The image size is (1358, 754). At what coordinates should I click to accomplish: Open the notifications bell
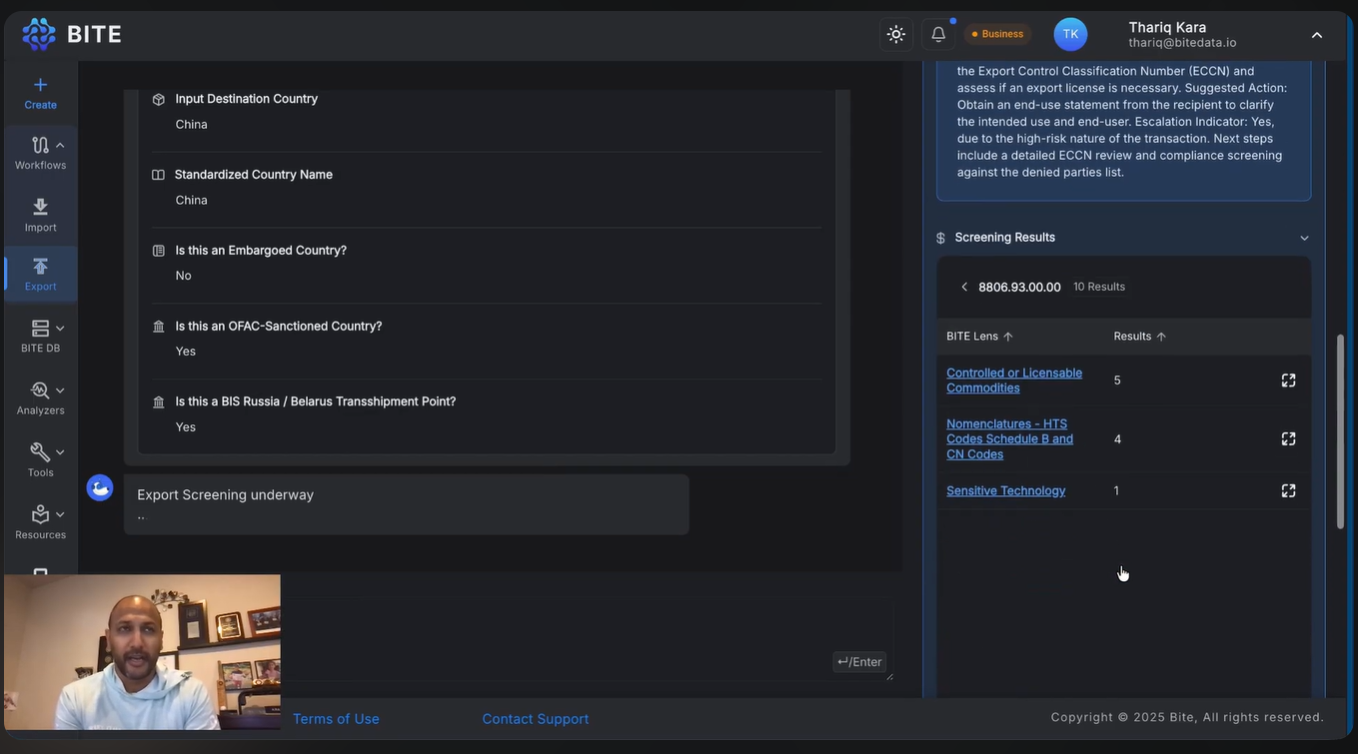point(938,34)
